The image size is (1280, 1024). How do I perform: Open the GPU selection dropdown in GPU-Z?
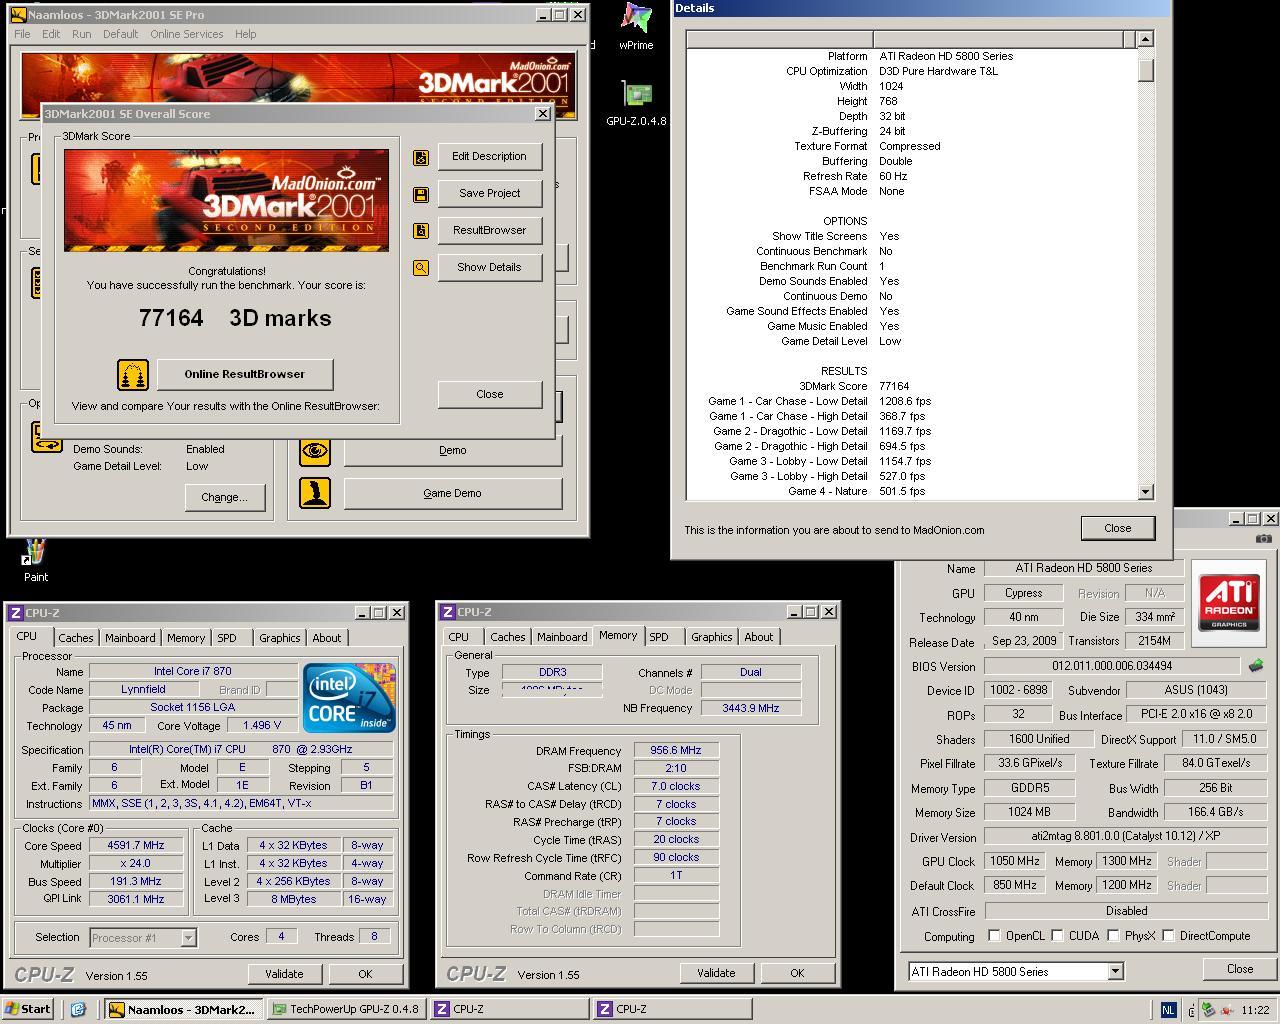[1115, 971]
